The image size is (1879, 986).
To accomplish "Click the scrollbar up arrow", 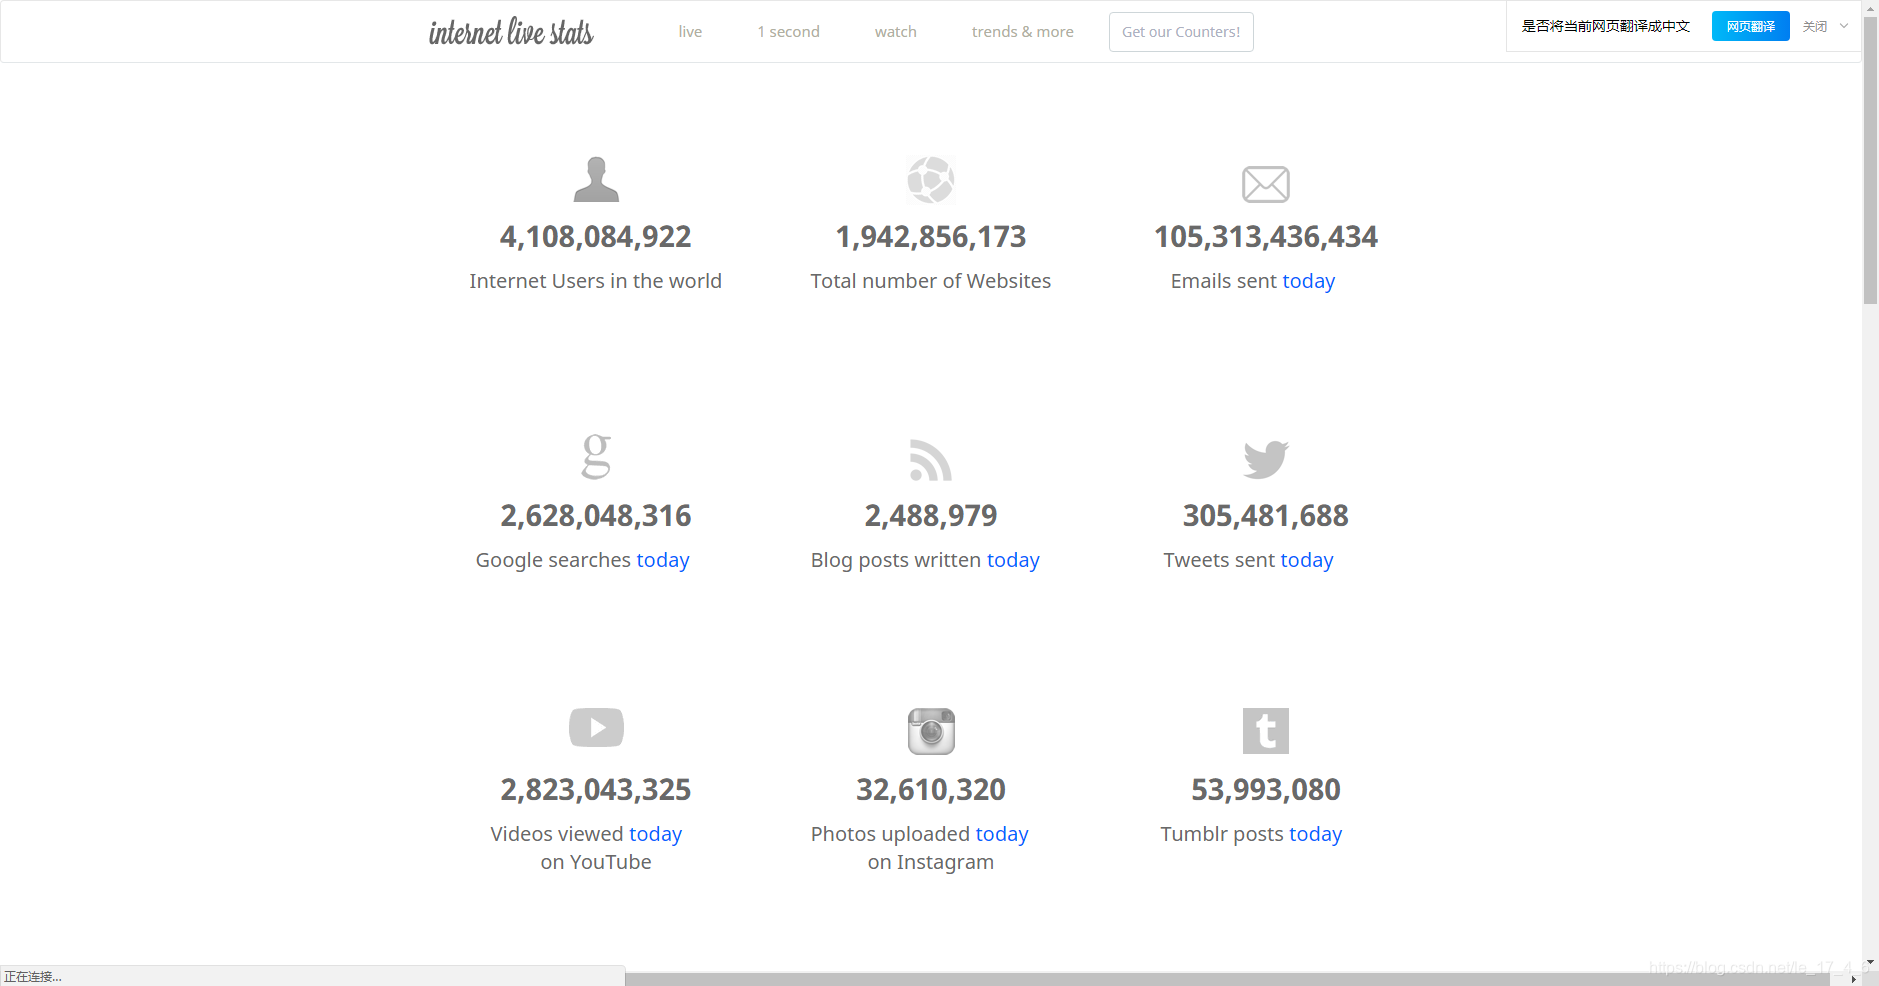I will tap(1870, 7).
